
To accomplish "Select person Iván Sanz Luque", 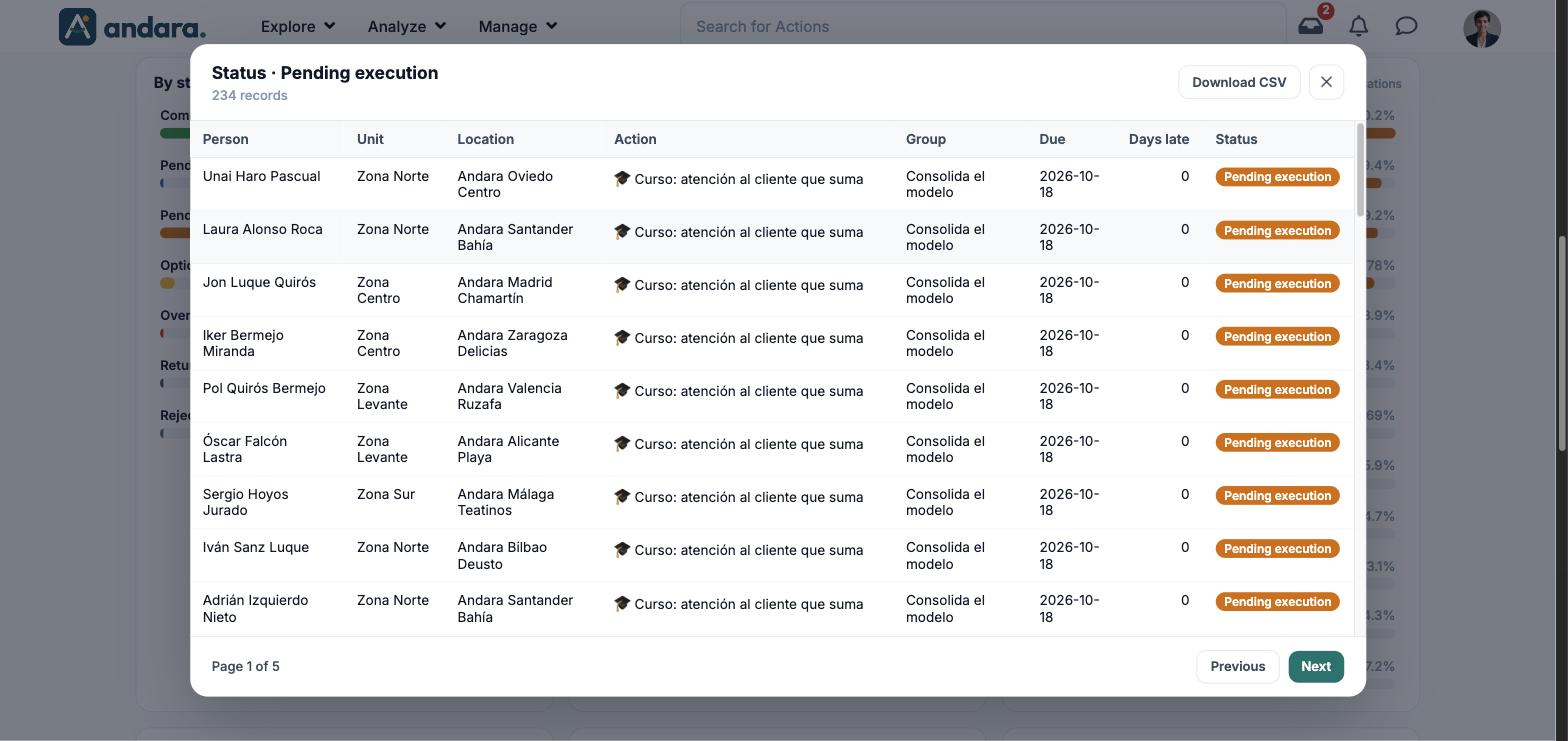I will pos(255,547).
